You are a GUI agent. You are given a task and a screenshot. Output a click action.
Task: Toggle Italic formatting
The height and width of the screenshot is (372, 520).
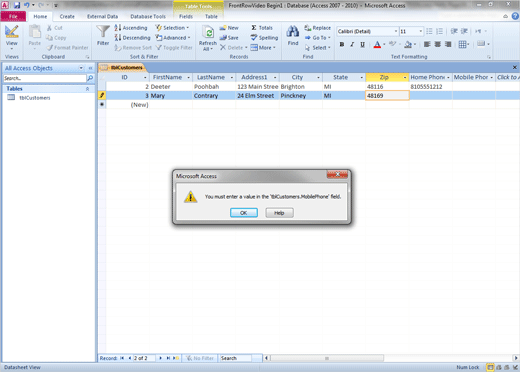(352, 44)
